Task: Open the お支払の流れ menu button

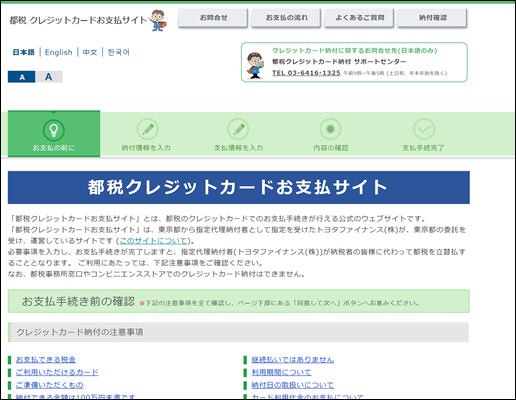Action: pyautogui.click(x=286, y=18)
